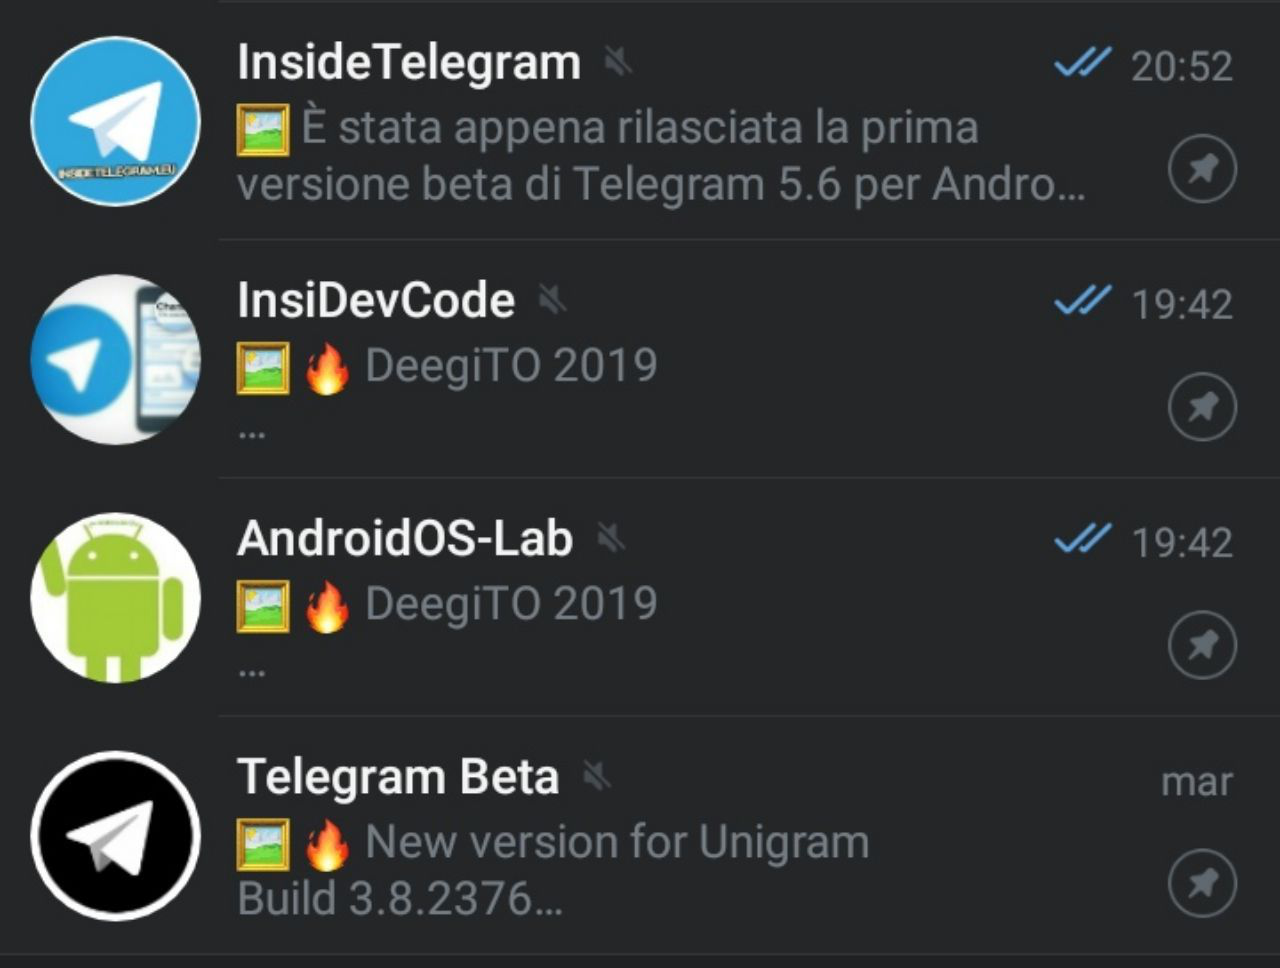Open the InsideTelegram chat title
This screenshot has height=968, width=1280.
coord(408,62)
